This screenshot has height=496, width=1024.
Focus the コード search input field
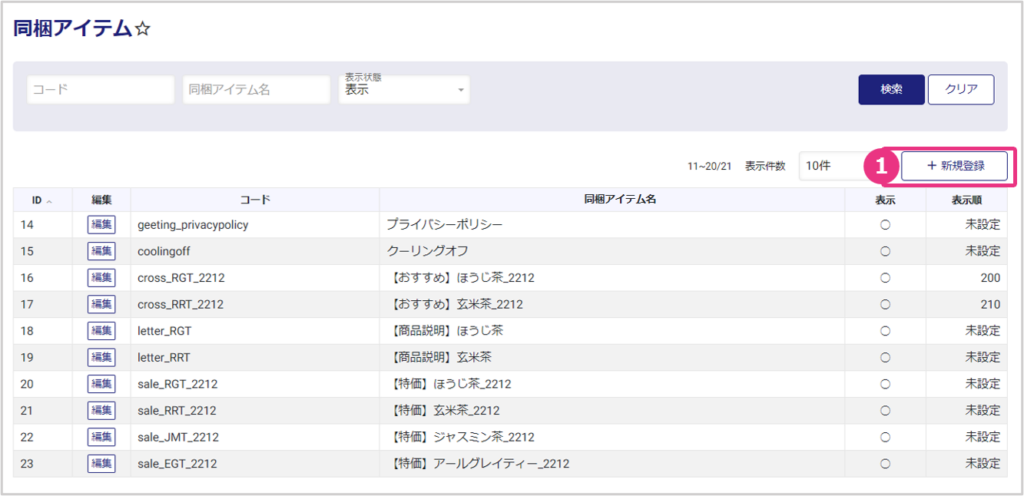click(101, 89)
